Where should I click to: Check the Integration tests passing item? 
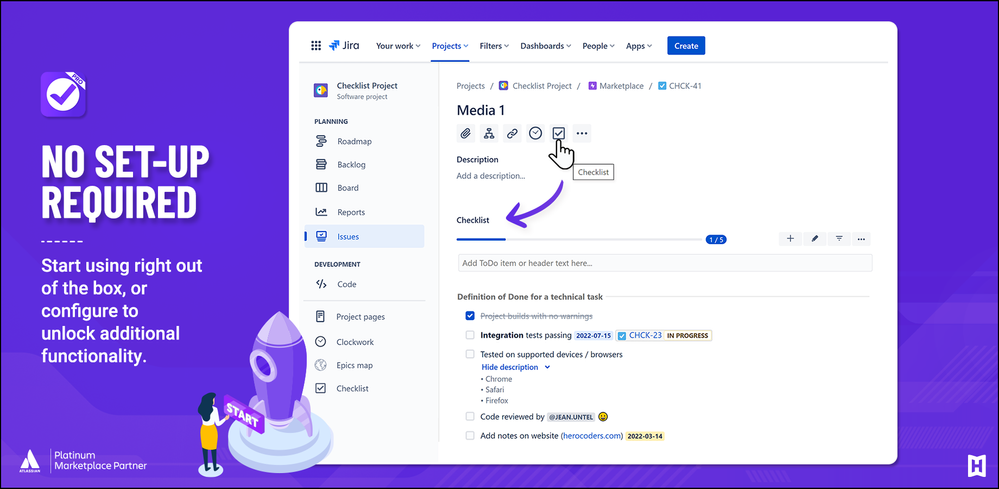(x=470, y=335)
